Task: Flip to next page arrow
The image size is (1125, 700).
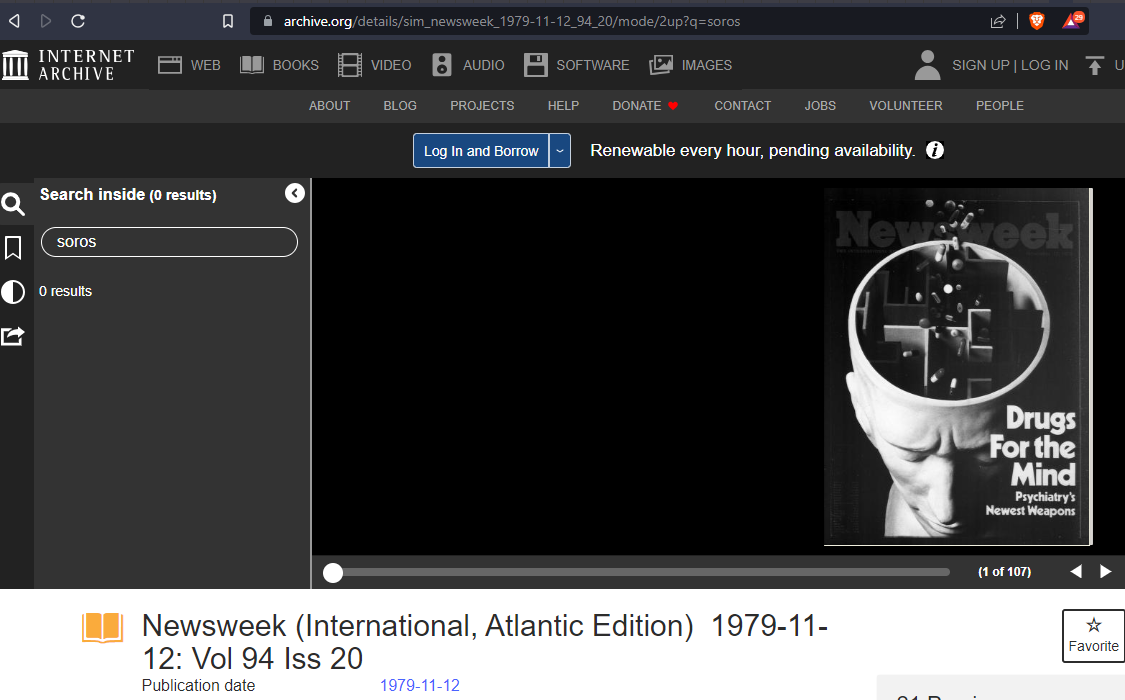Action: click(1106, 572)
